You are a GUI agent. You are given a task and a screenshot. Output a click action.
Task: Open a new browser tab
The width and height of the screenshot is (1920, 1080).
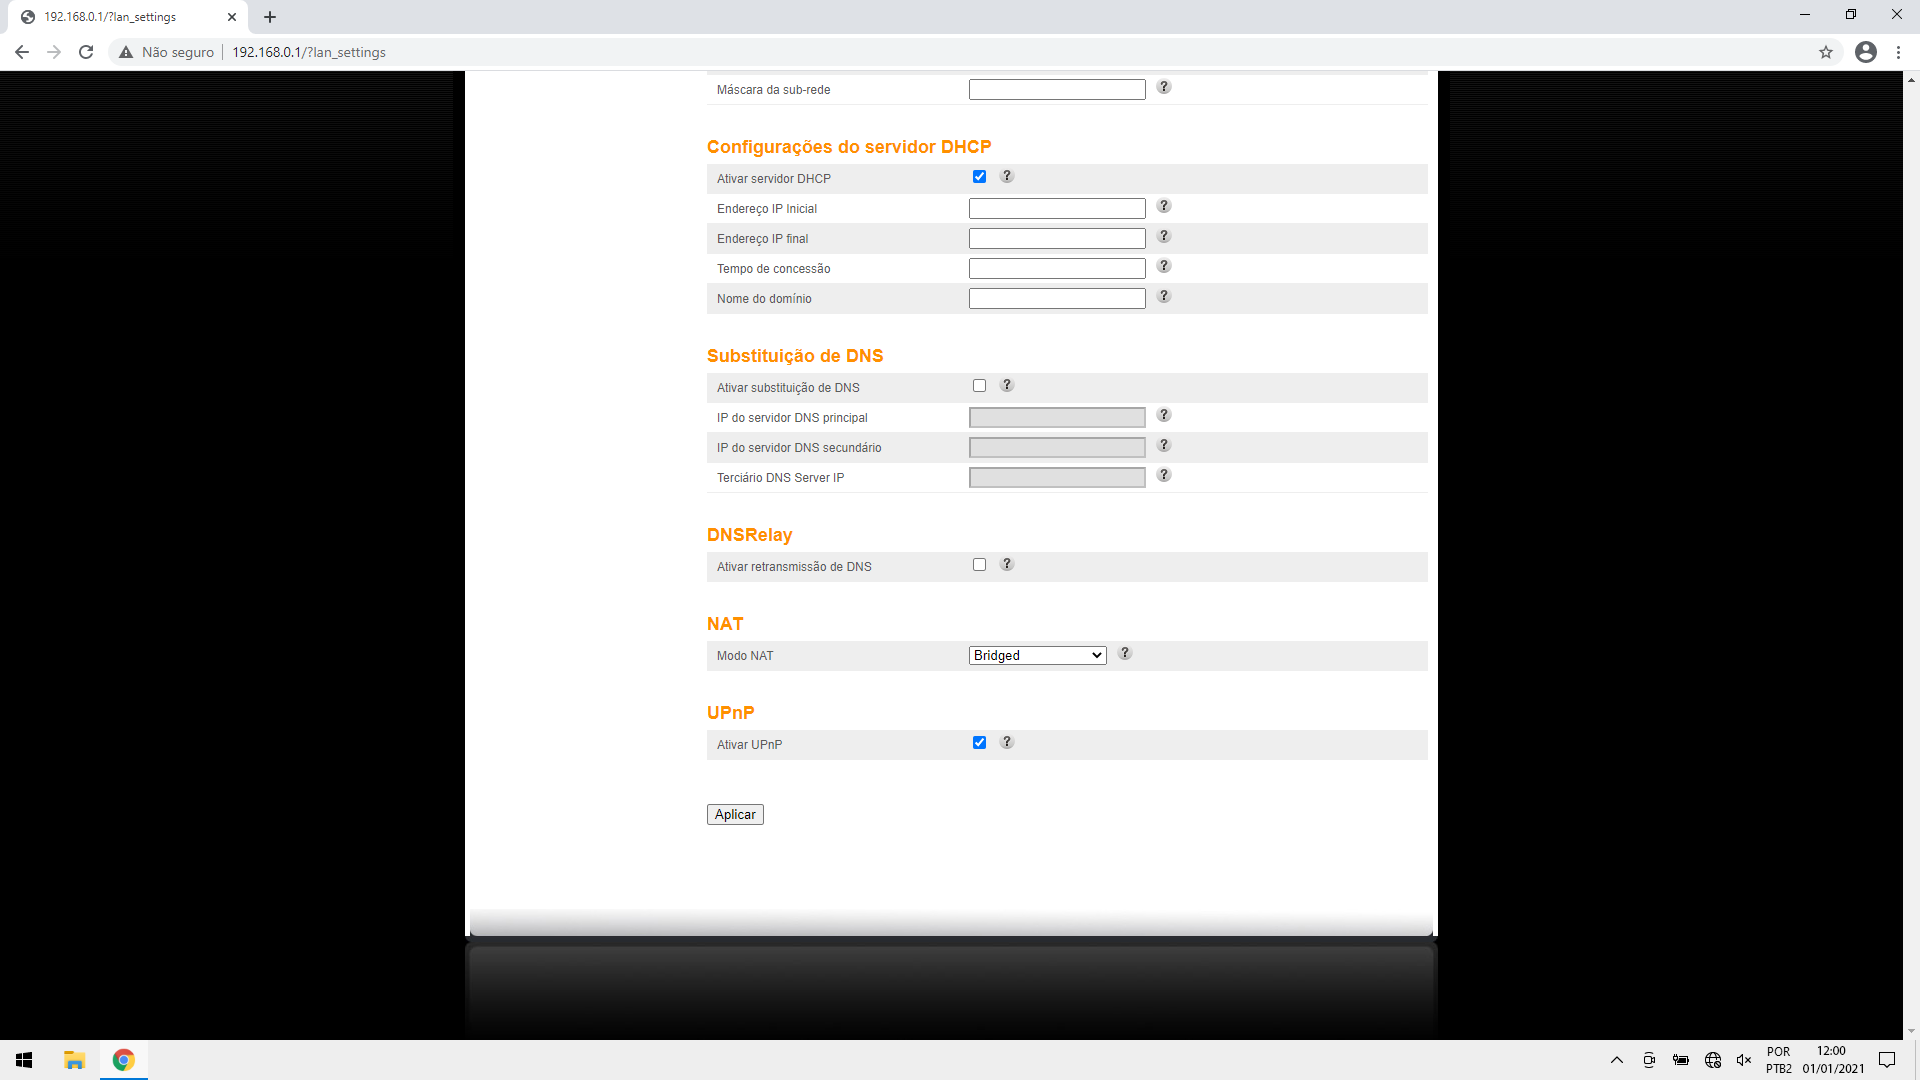click(x=270, y=17)
